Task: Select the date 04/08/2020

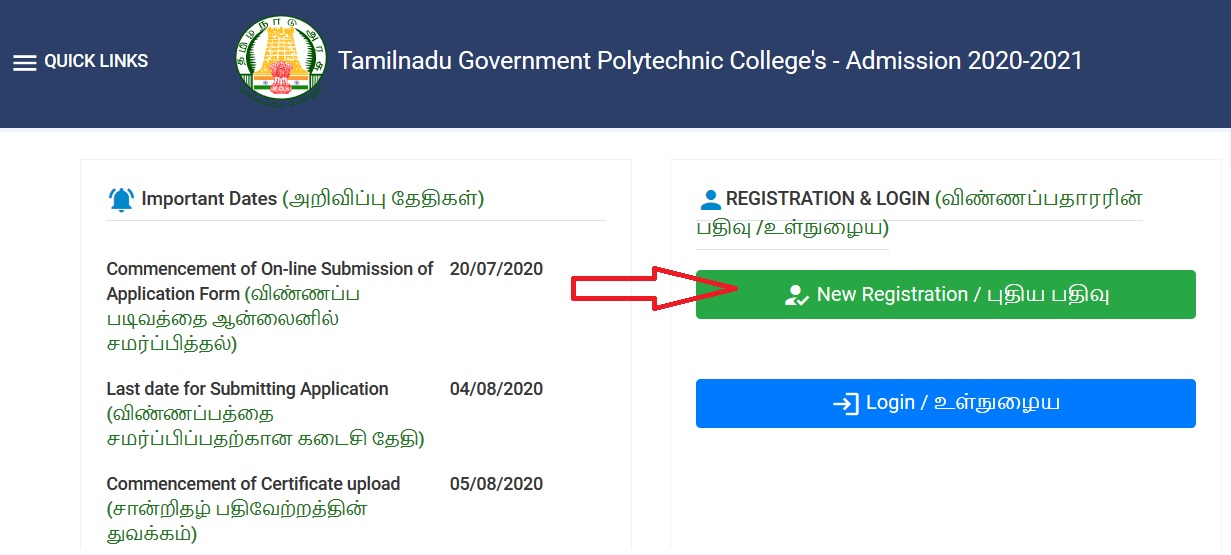Action: pos(496,389)
